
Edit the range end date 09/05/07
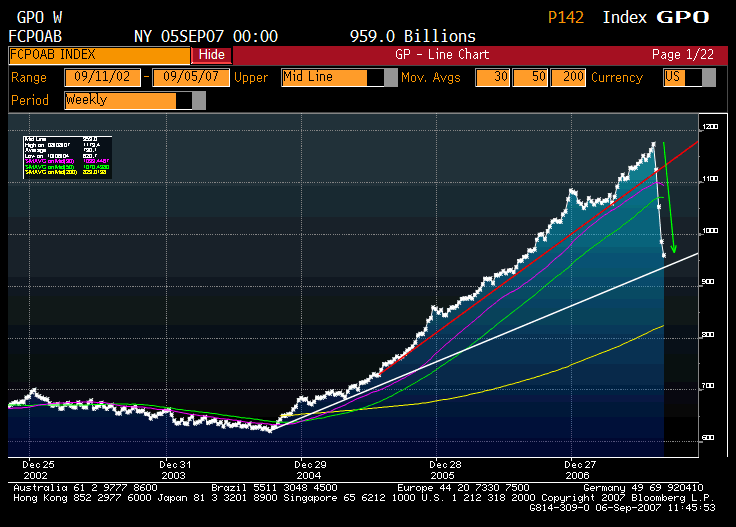pos(190,77)
